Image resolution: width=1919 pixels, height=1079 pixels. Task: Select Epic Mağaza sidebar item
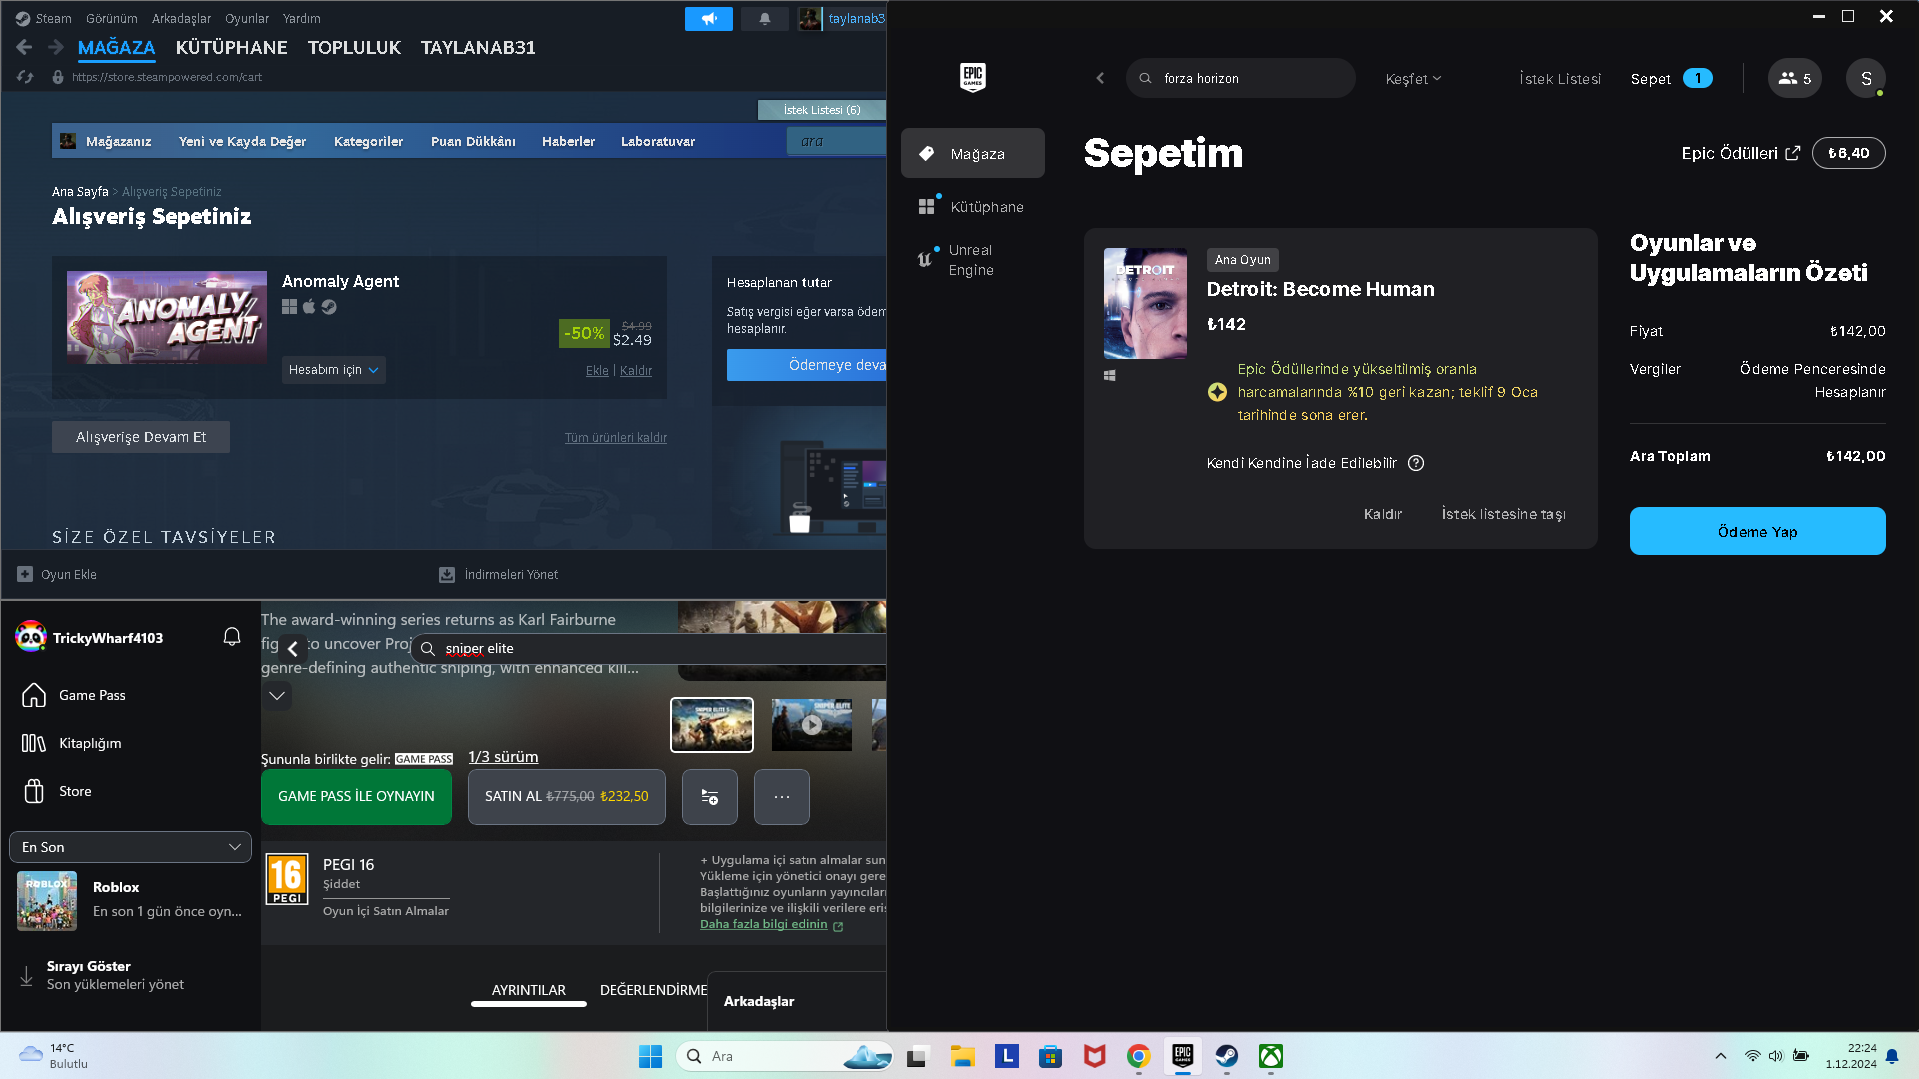tap(972, 154)
